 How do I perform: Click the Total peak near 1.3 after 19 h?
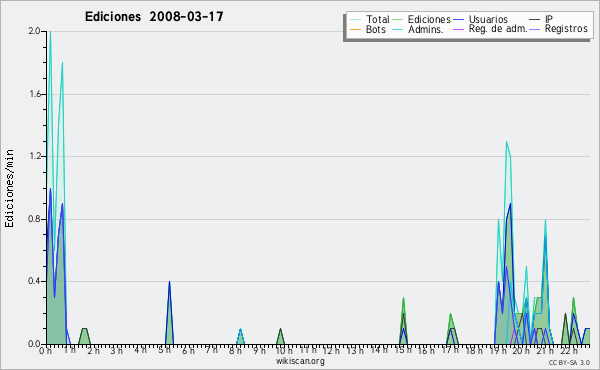pyautogui.click(x=507, y=143)
